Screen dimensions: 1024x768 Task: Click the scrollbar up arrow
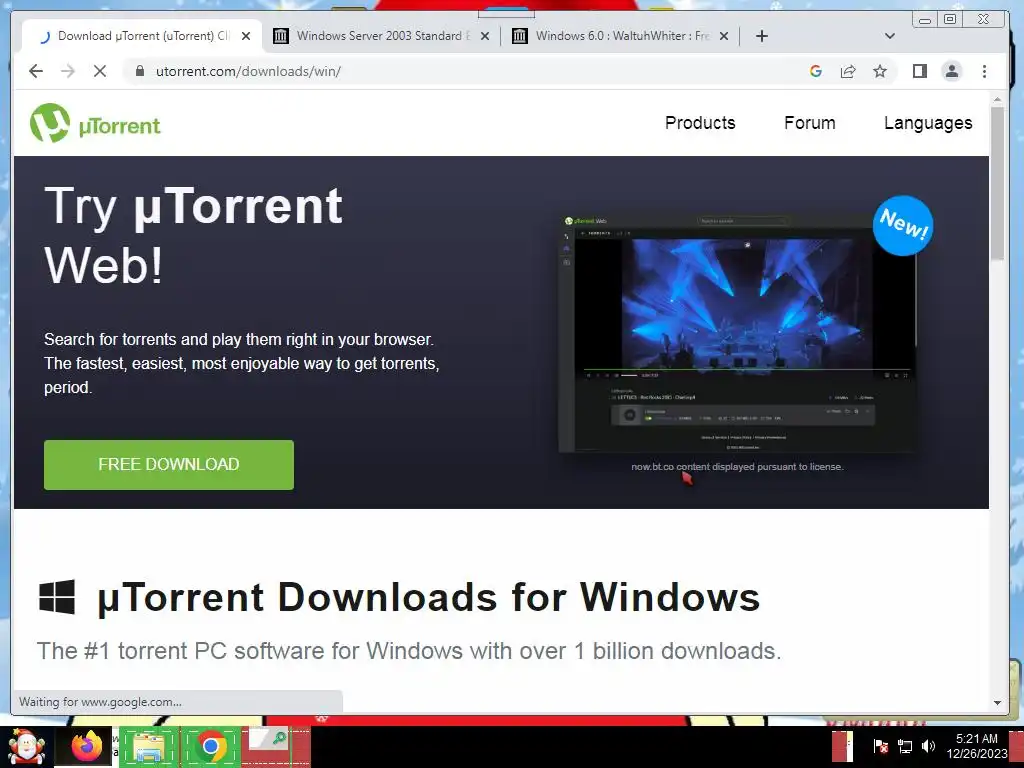(x=997, y=99)
